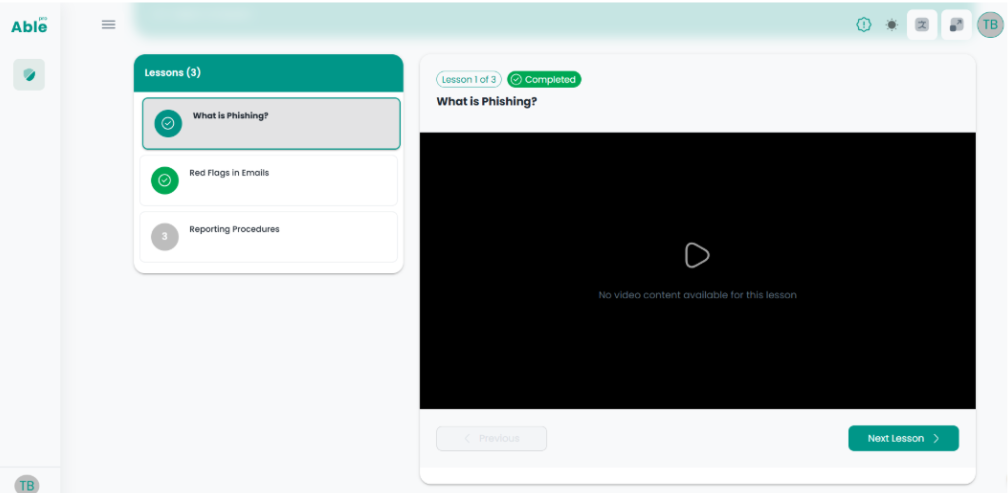Screen dimensions: 1008x493
Task: Click the Completed status badge
Action: tap(544, 80)
